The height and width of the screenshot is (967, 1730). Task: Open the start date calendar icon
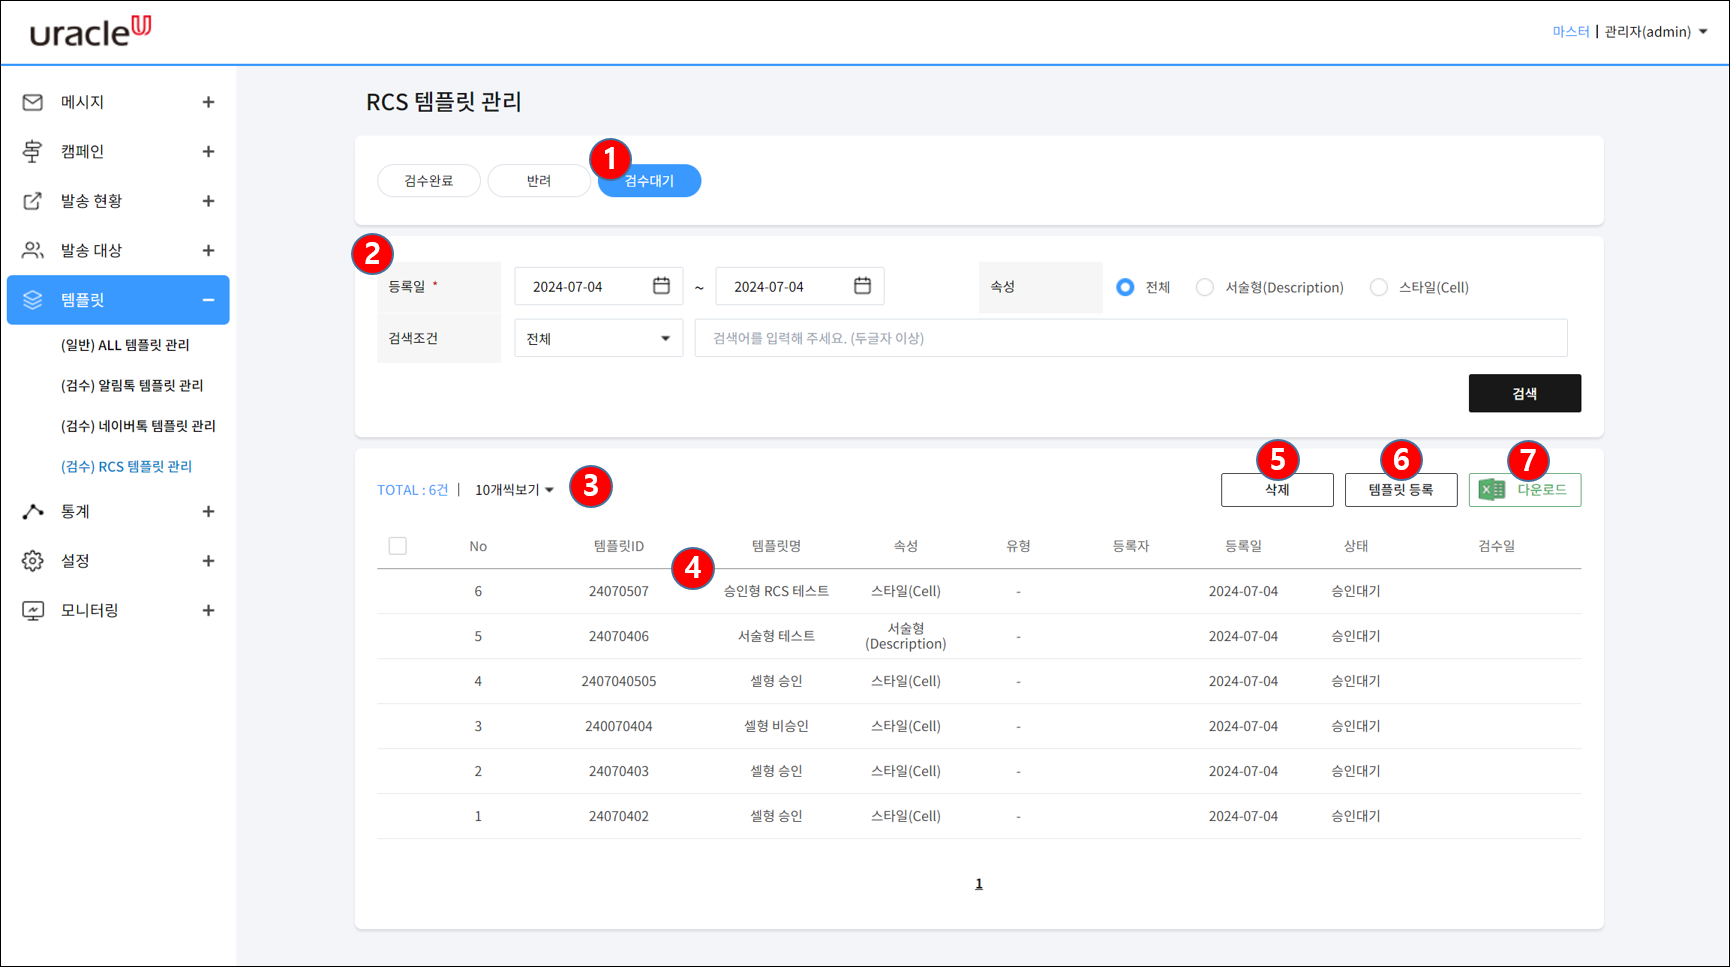pos(661,286)
